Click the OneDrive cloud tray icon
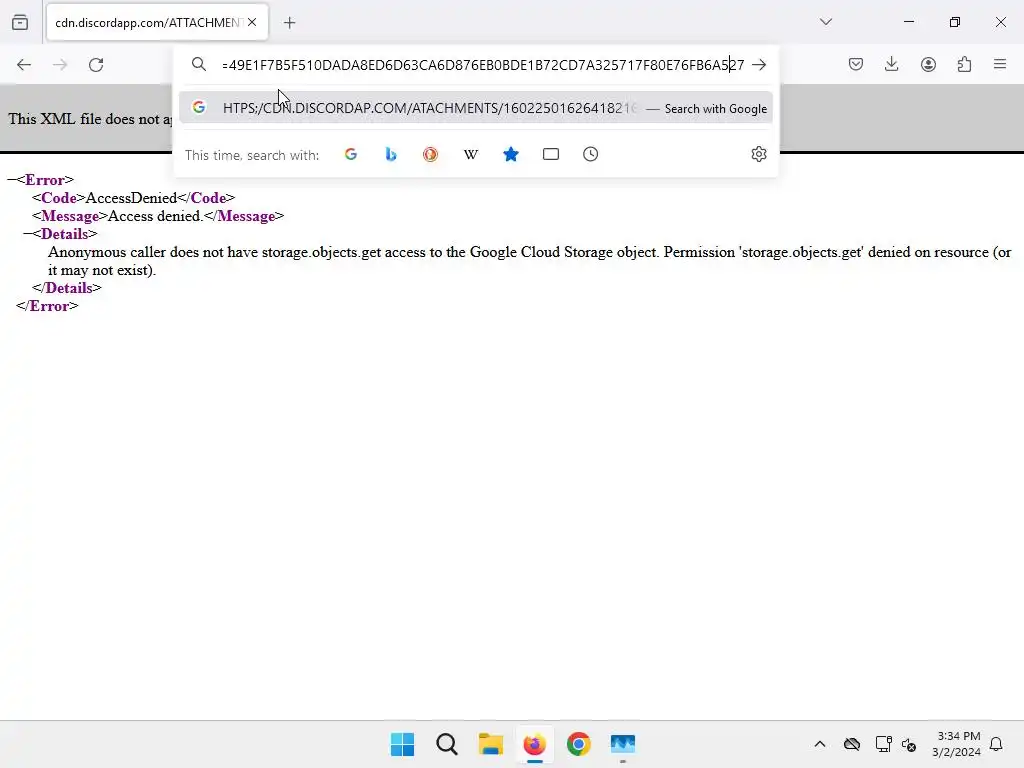The height and width of the screenshot is (768, 1024). pyautogui.click(x=852, y=744)
